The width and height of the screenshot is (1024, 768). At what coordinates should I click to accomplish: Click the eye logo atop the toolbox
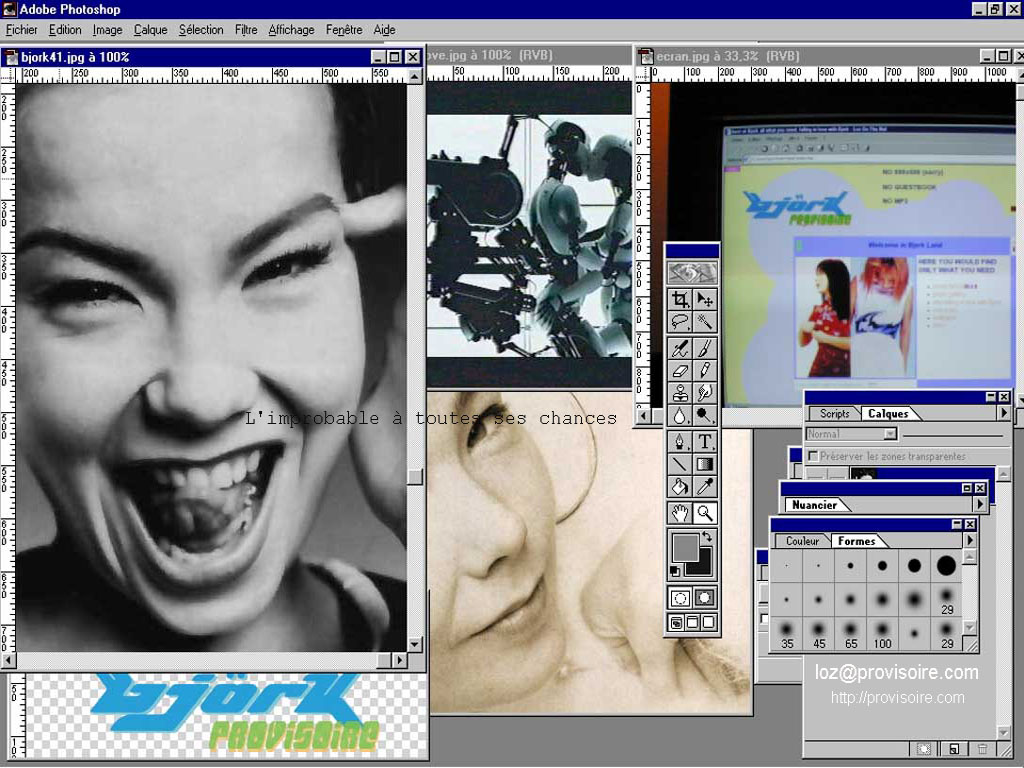(x=692, y=272)
